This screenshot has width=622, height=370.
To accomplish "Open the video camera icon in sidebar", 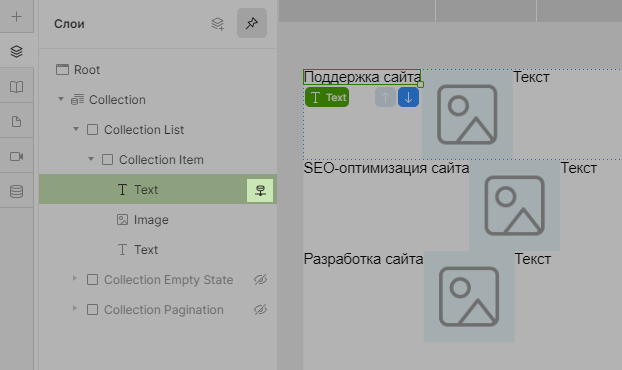I will click(x=16, y=156).
